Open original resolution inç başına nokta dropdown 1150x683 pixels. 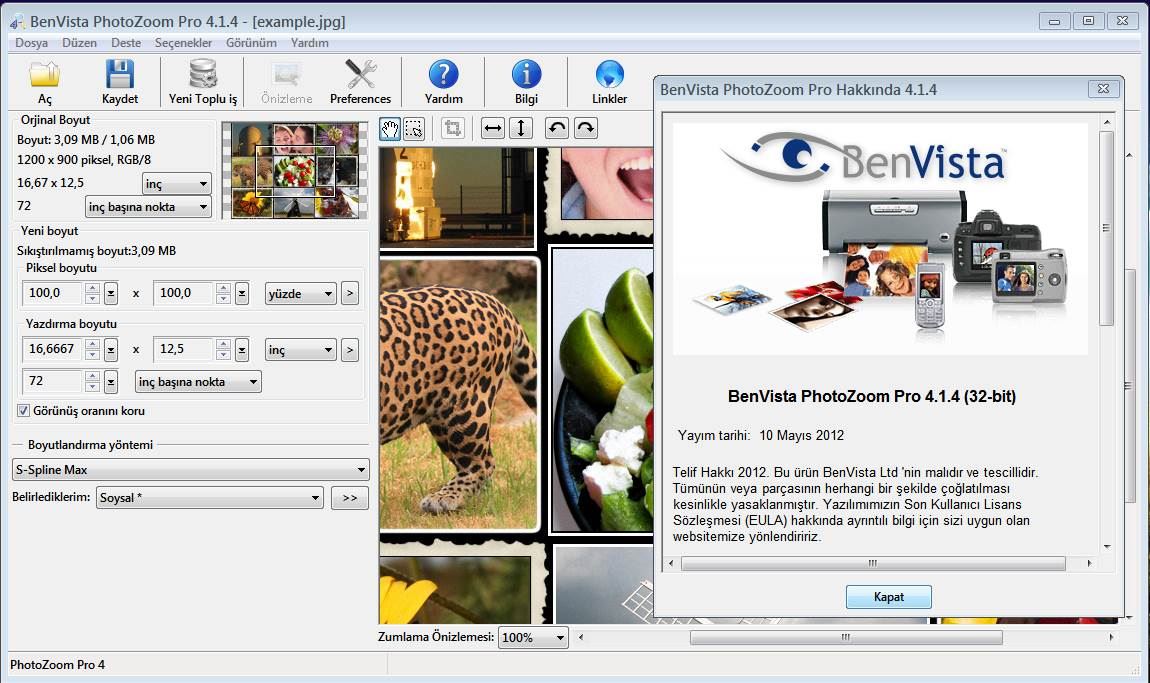click(149, 207)
